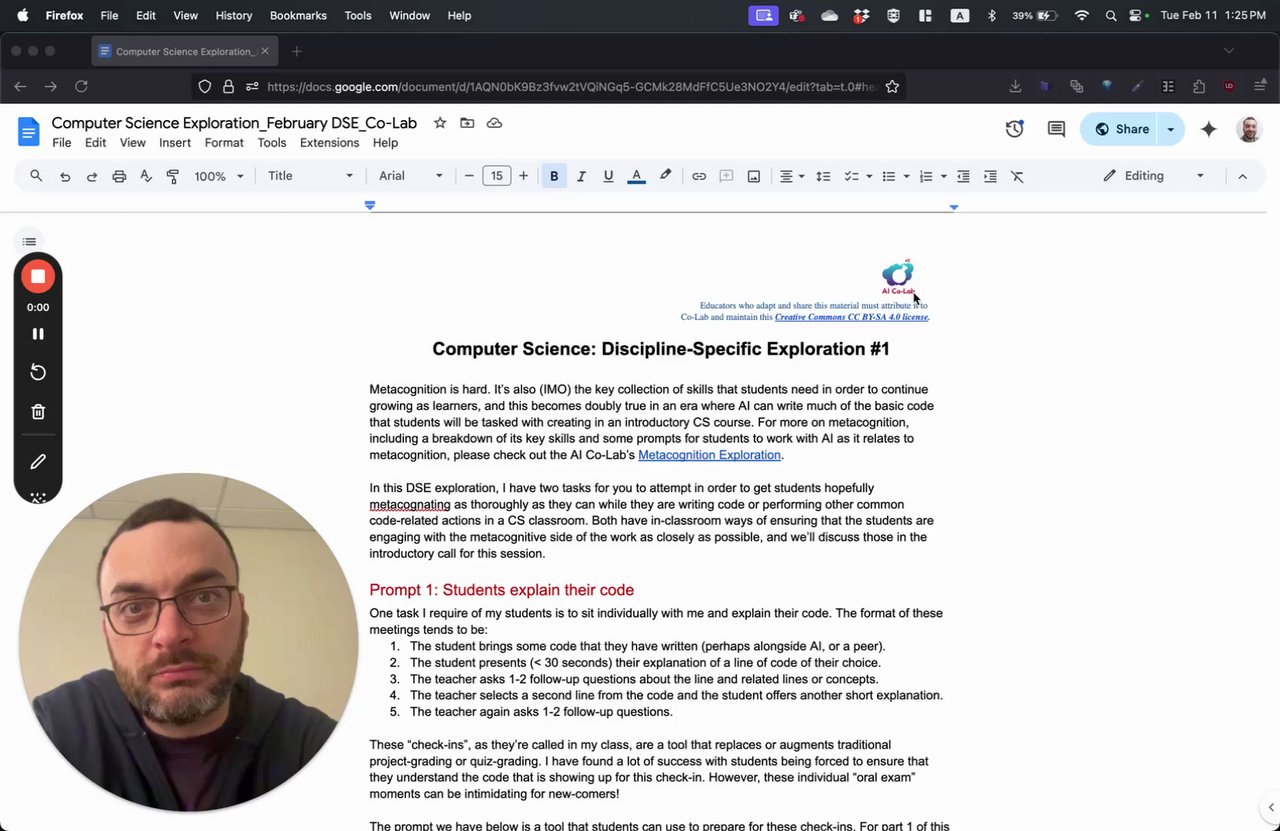Run spelling and grammar check
The width and height of the screenshot is (1280, 831).
(x=146, y=176)
